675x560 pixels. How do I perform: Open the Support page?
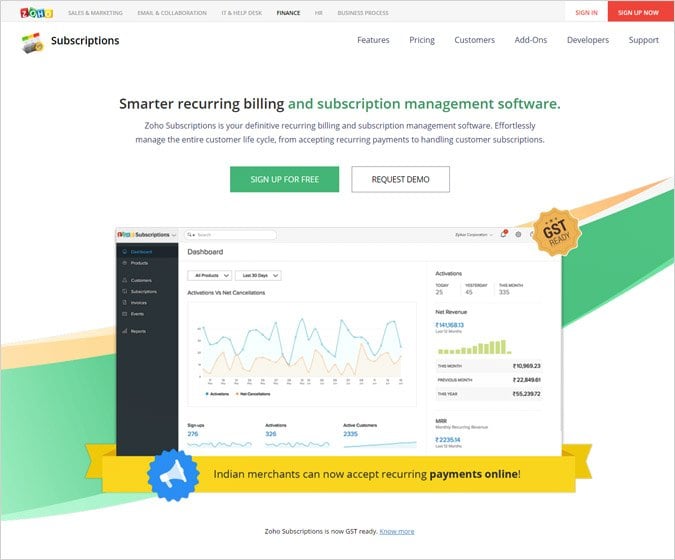tap(644, 40)
